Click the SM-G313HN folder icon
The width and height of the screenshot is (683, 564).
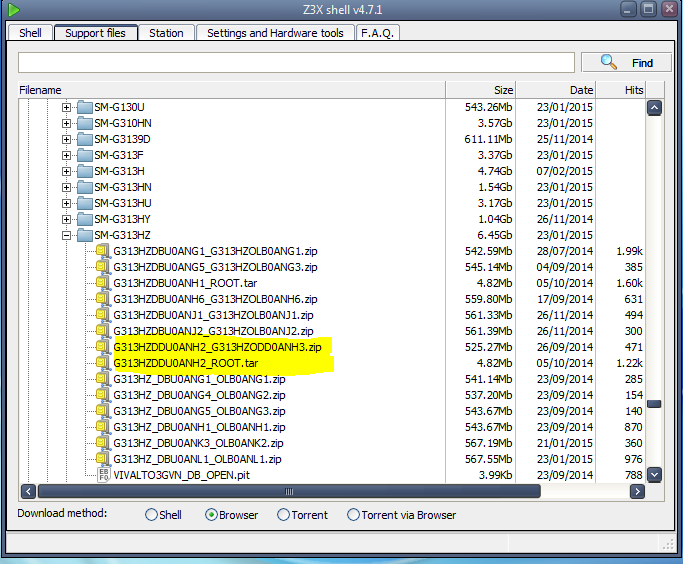[x=85, y=187]
